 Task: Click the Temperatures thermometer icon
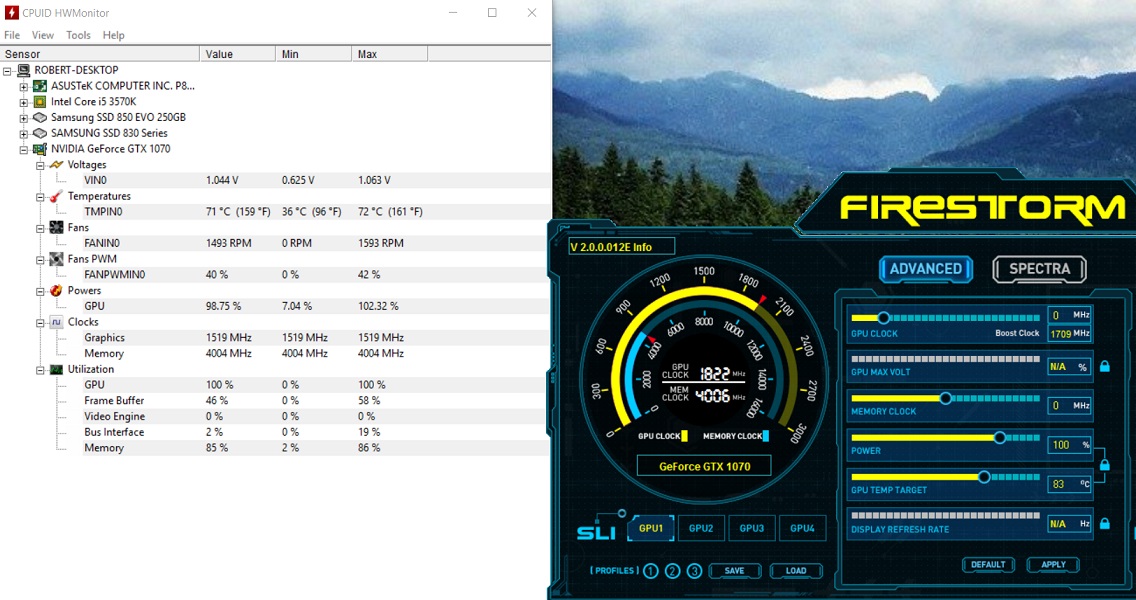[x=57, y=196]
